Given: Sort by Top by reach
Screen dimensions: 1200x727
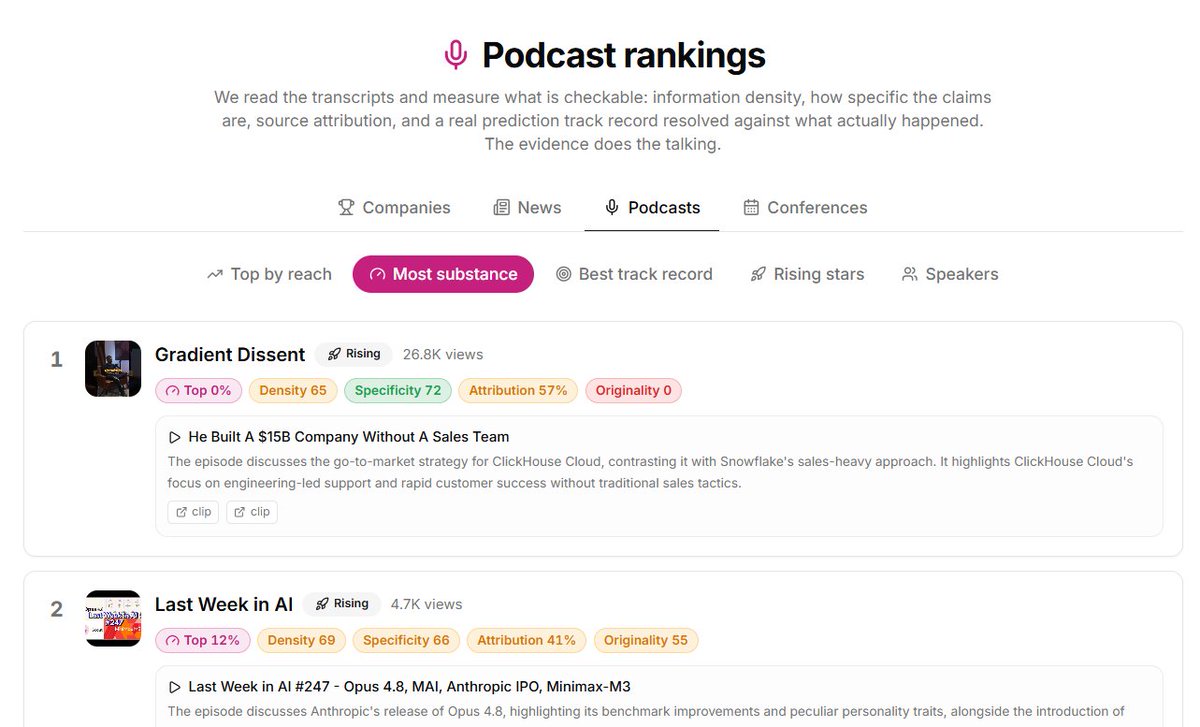Looking at the screenshot, I should (269, 274).
